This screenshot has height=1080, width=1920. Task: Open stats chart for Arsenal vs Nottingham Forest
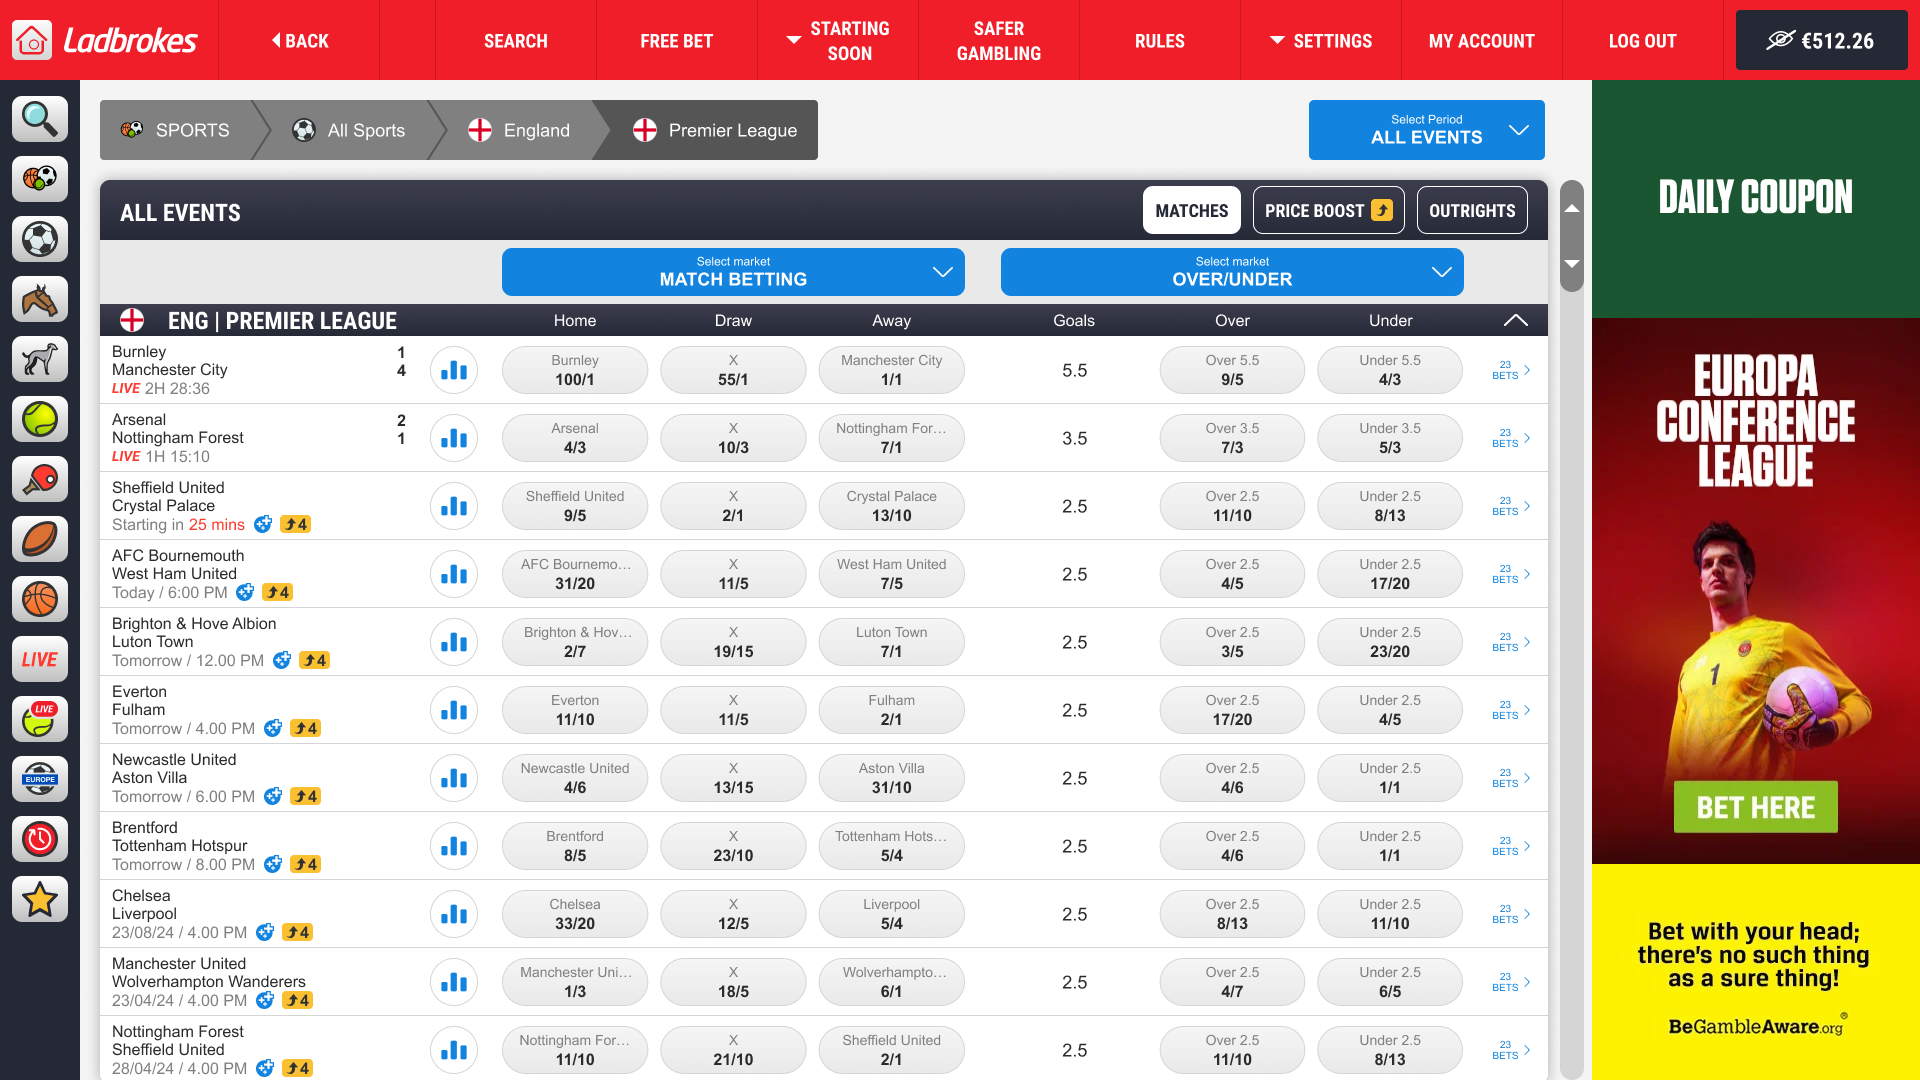[454, 438]
